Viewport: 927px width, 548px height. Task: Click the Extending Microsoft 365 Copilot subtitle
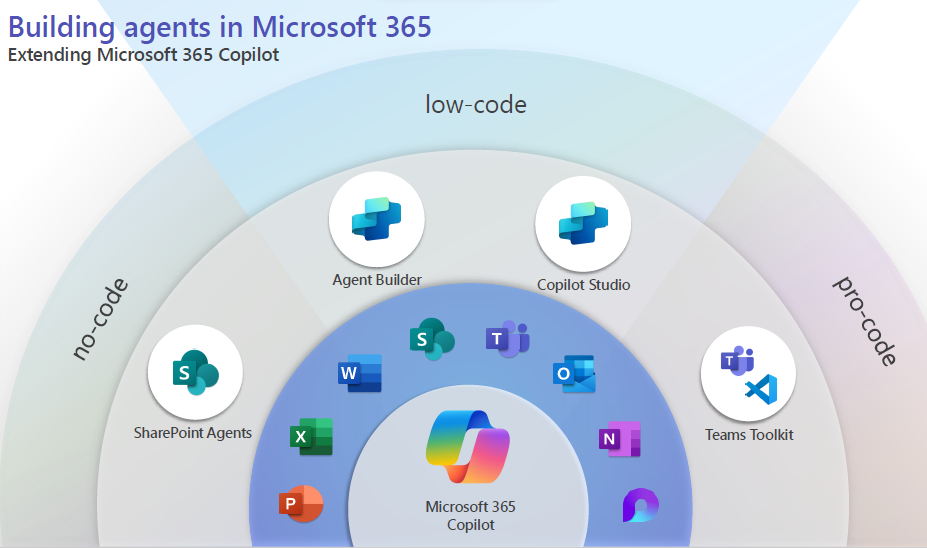[143, 55]
